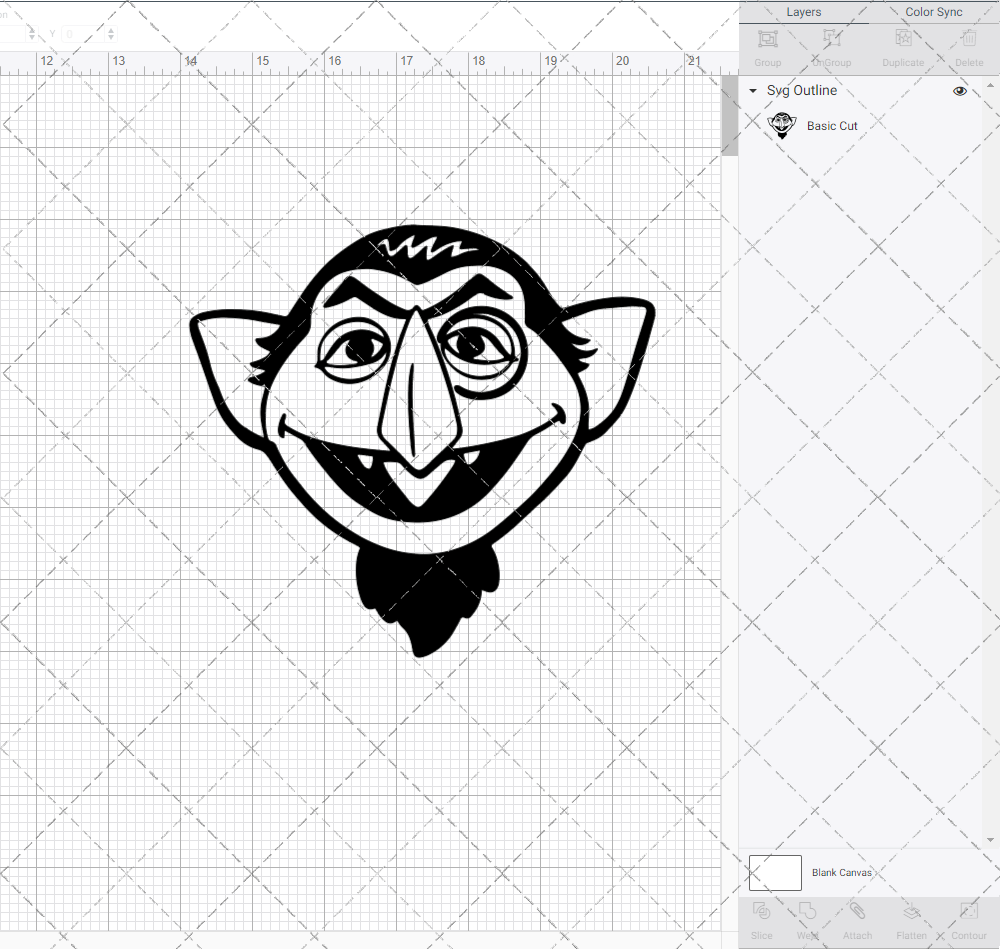
Task: Click the Group icon
Action: 767,45
